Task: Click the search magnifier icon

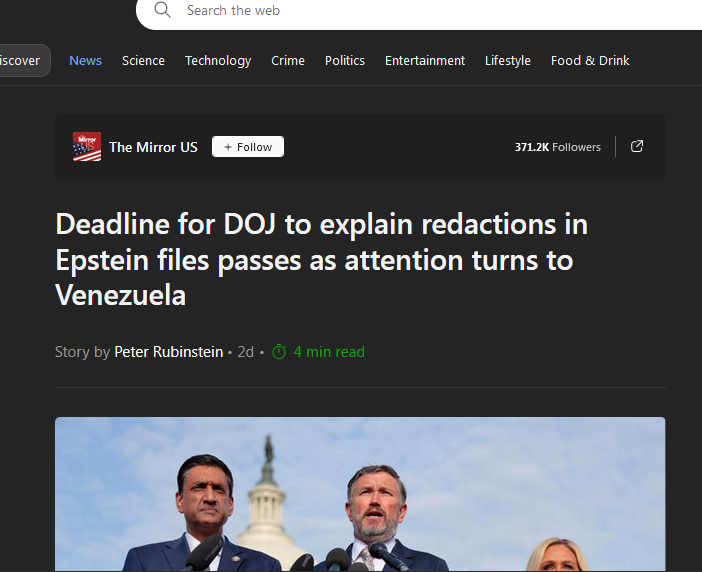Action: click(162, 9)
